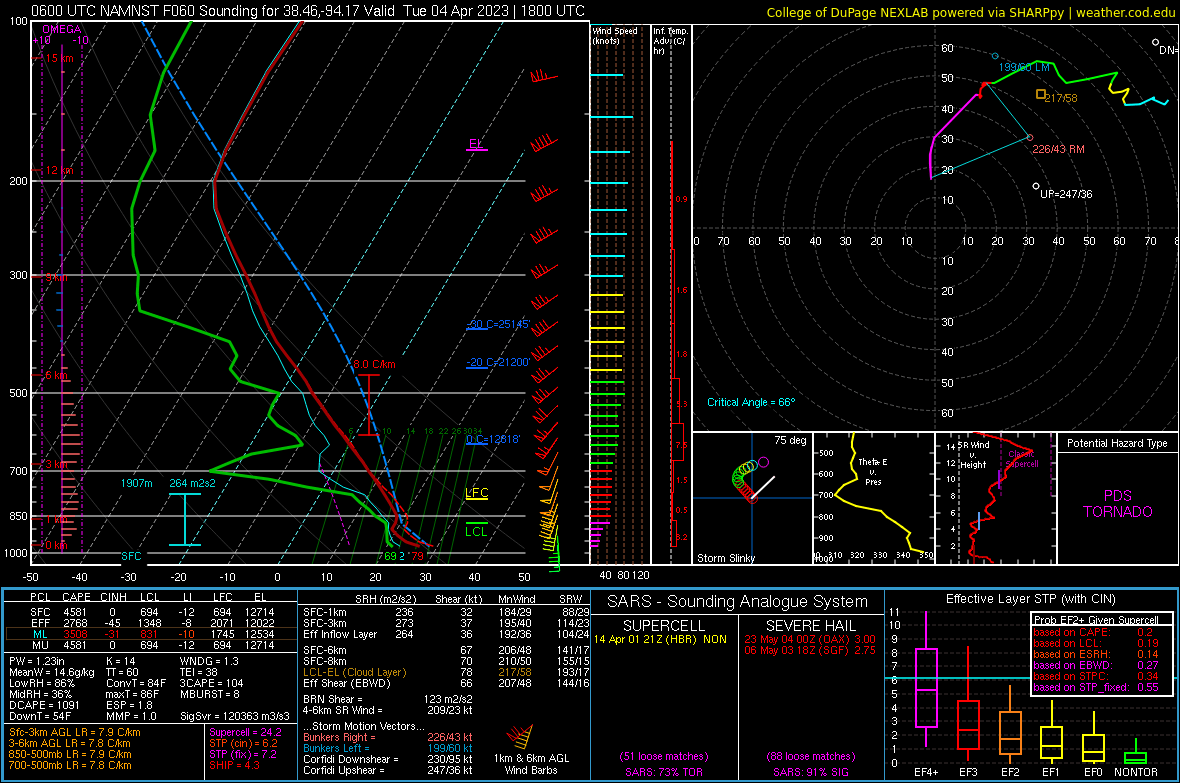
Task: Select the MU parcel row
Action: pyautogui.click(x=150, y=645)
